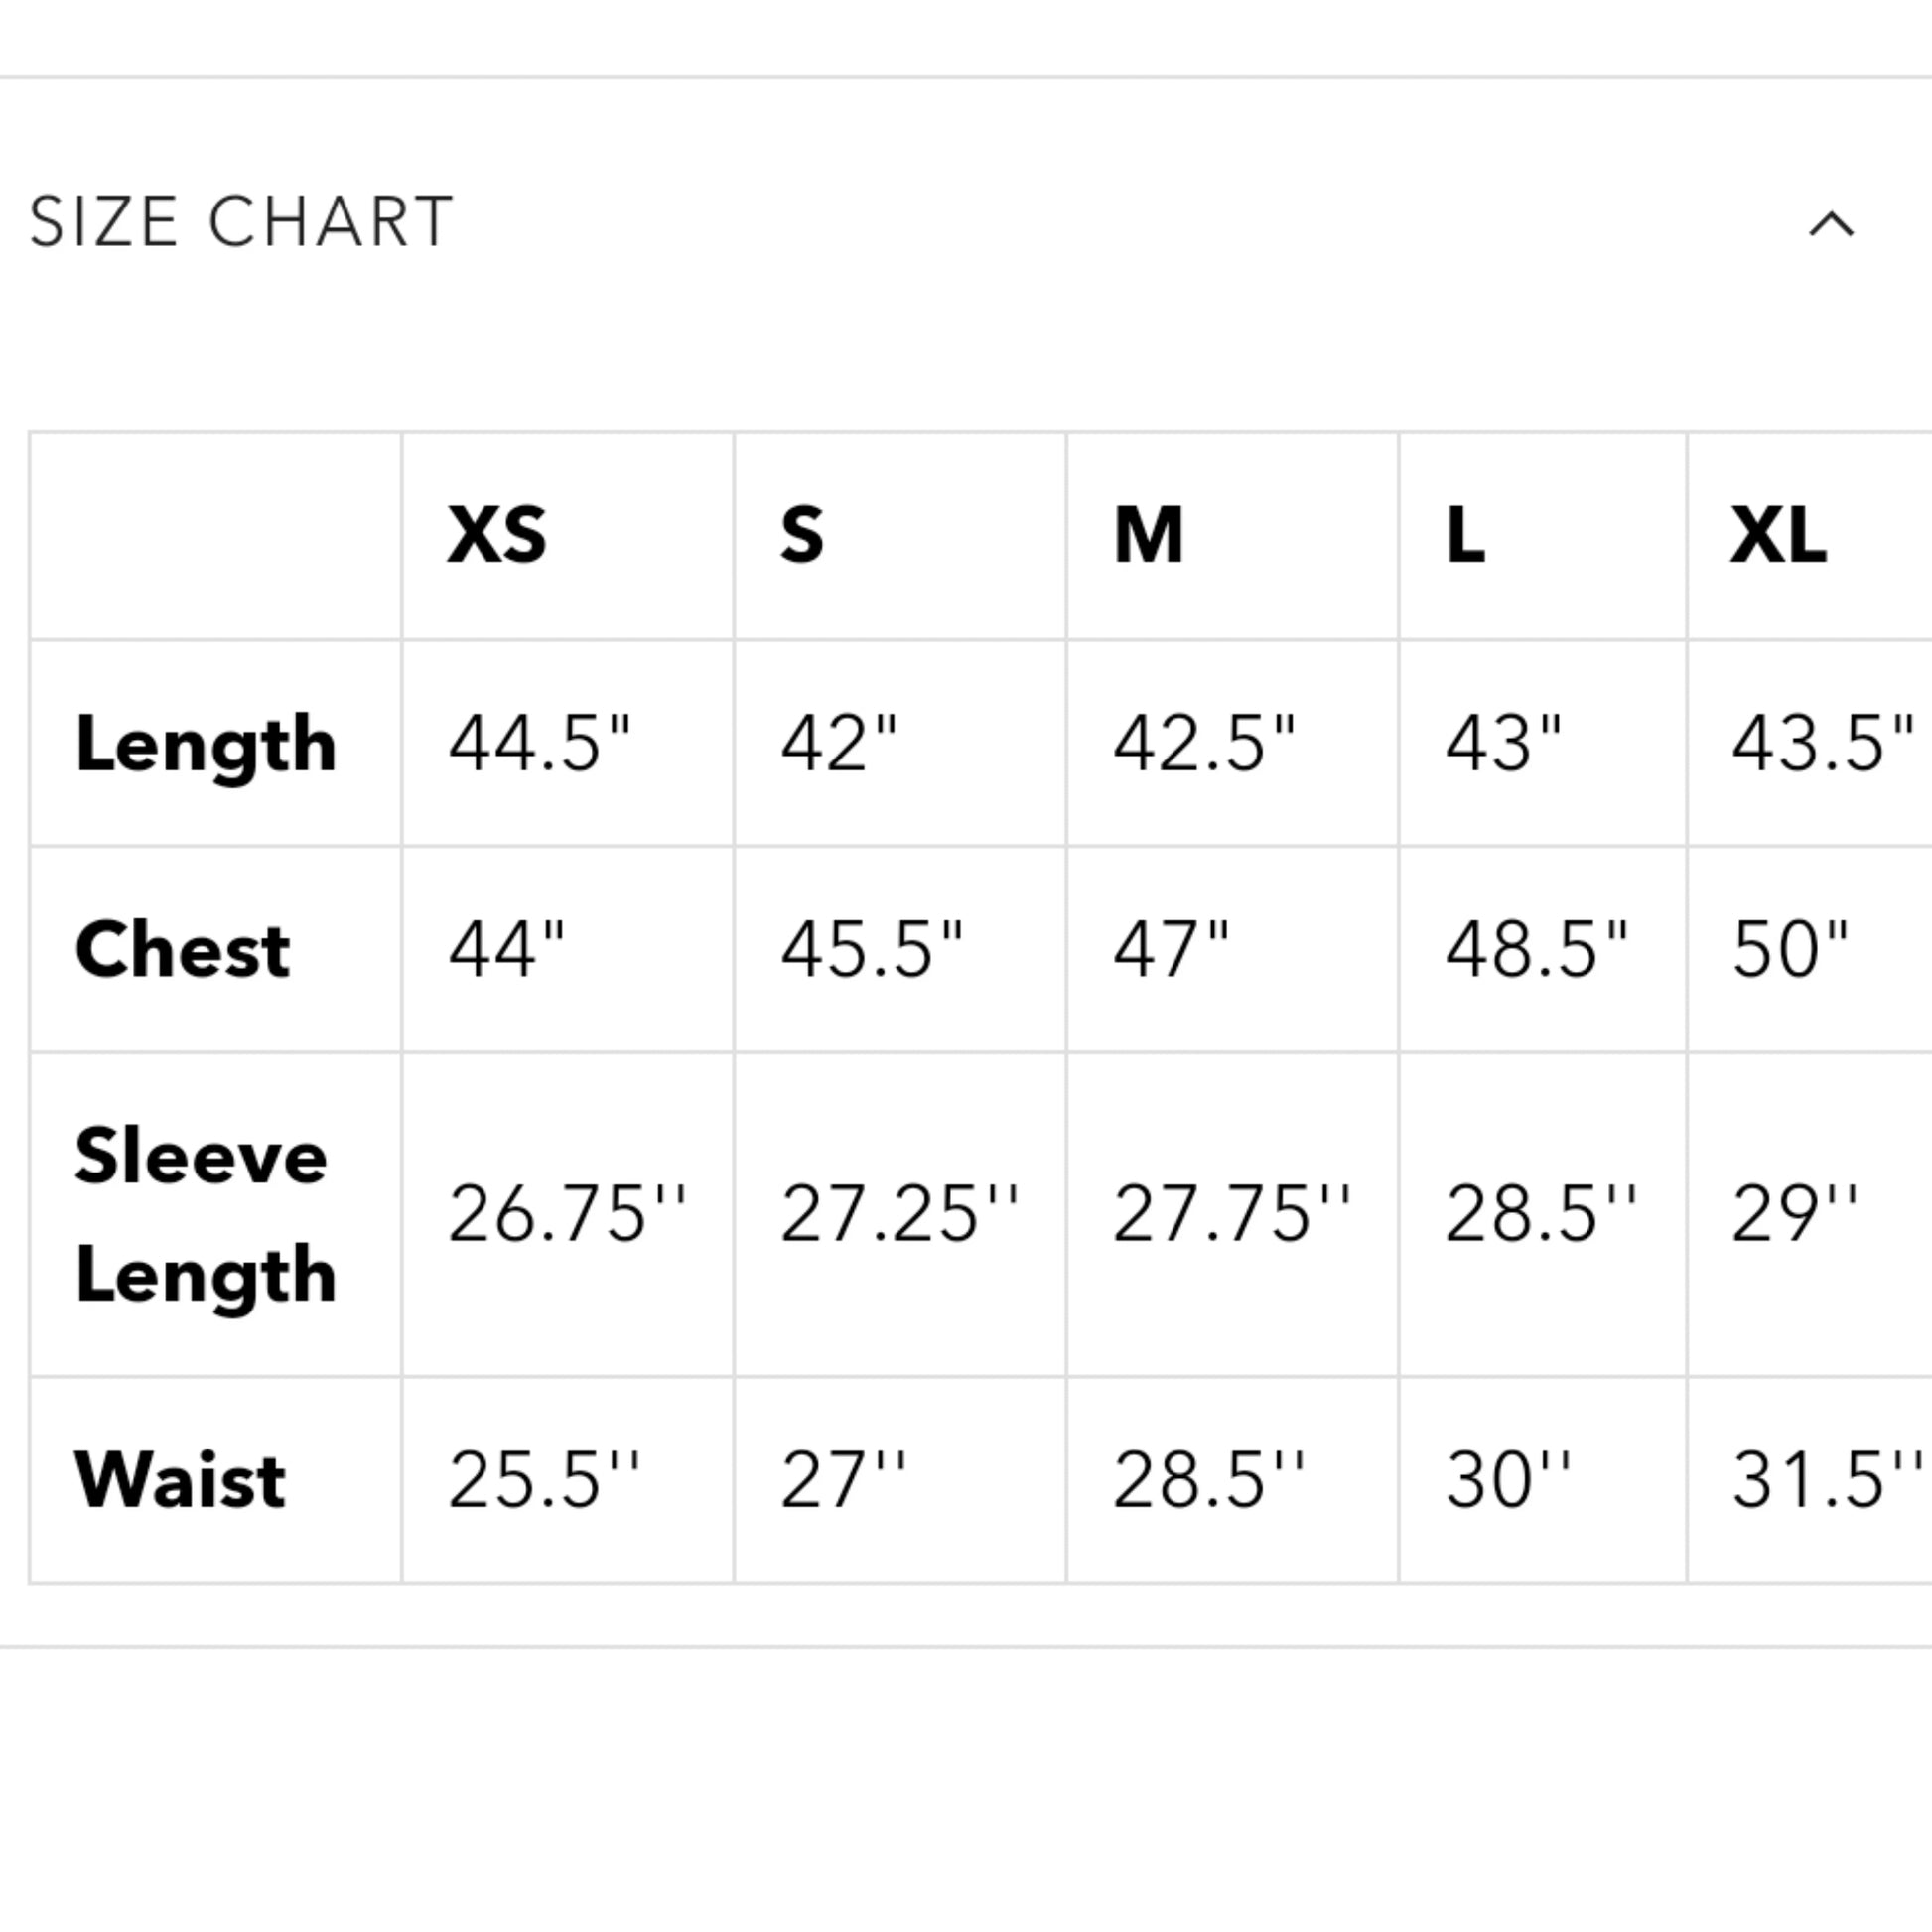Click the XS length value 44.5"
Screen dimensions: 1932x1932
tap(540, 743)
